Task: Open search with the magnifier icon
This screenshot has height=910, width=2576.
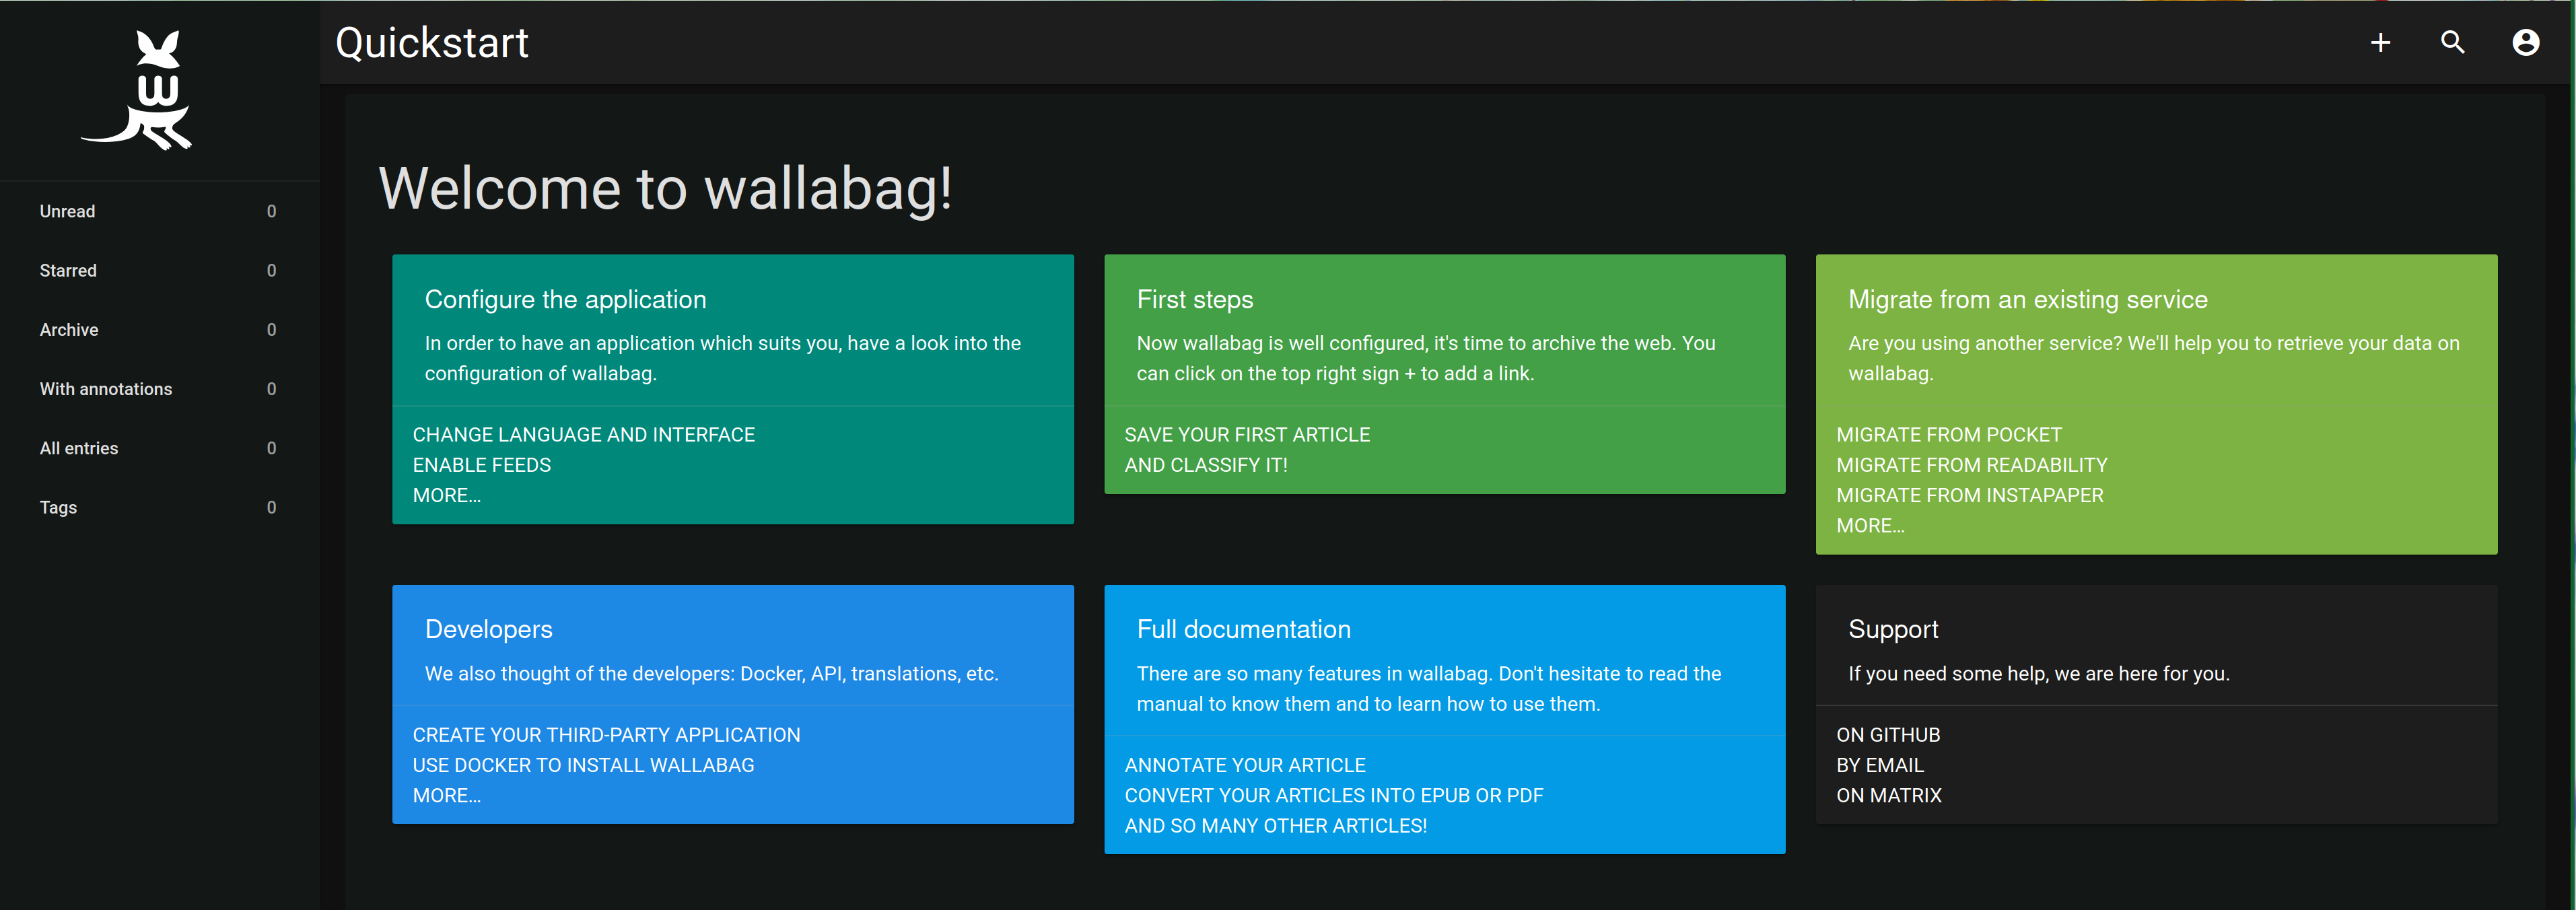Action: 2452,42
